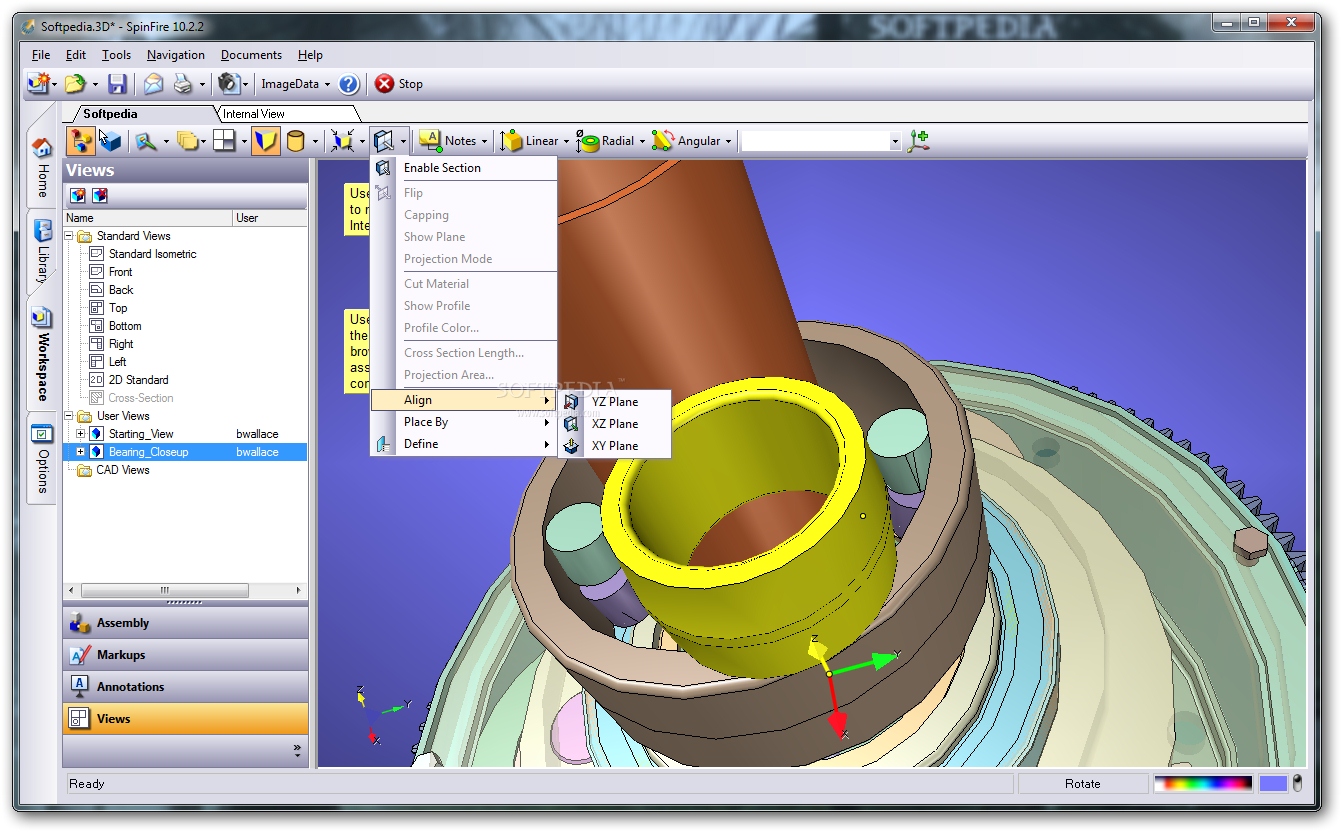Select the Standard Isometric view

(152, 254)
